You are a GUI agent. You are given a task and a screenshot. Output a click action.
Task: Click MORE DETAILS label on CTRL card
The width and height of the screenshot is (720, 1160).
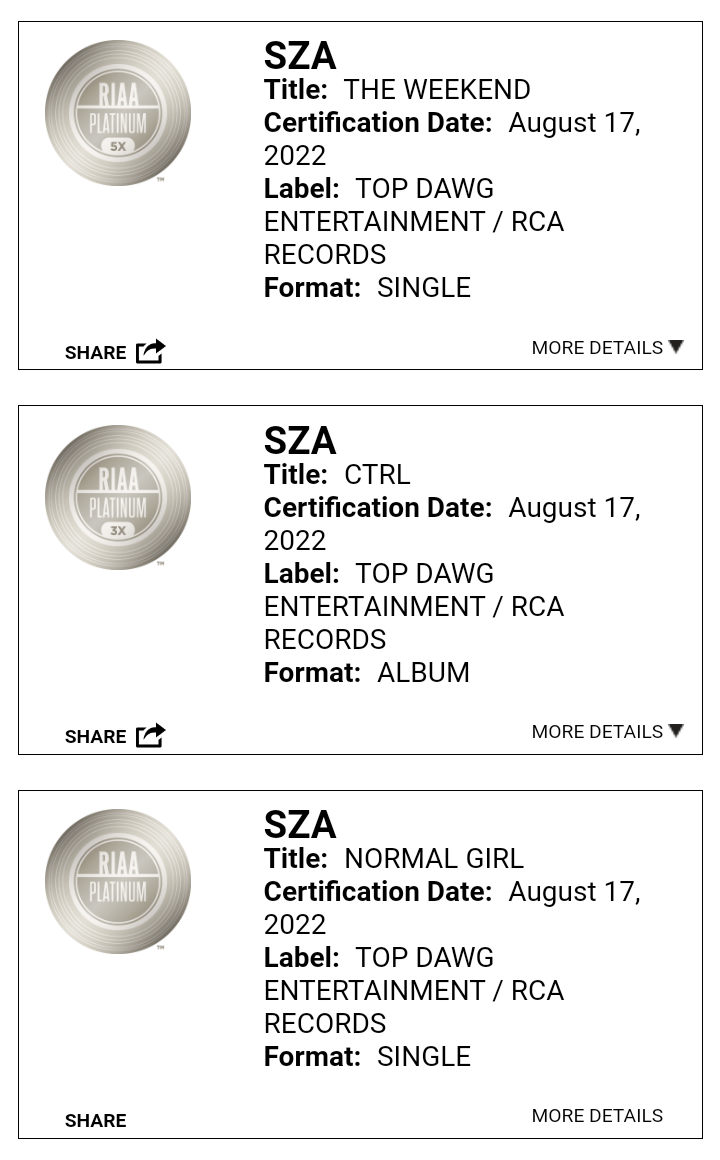(597, 732)
